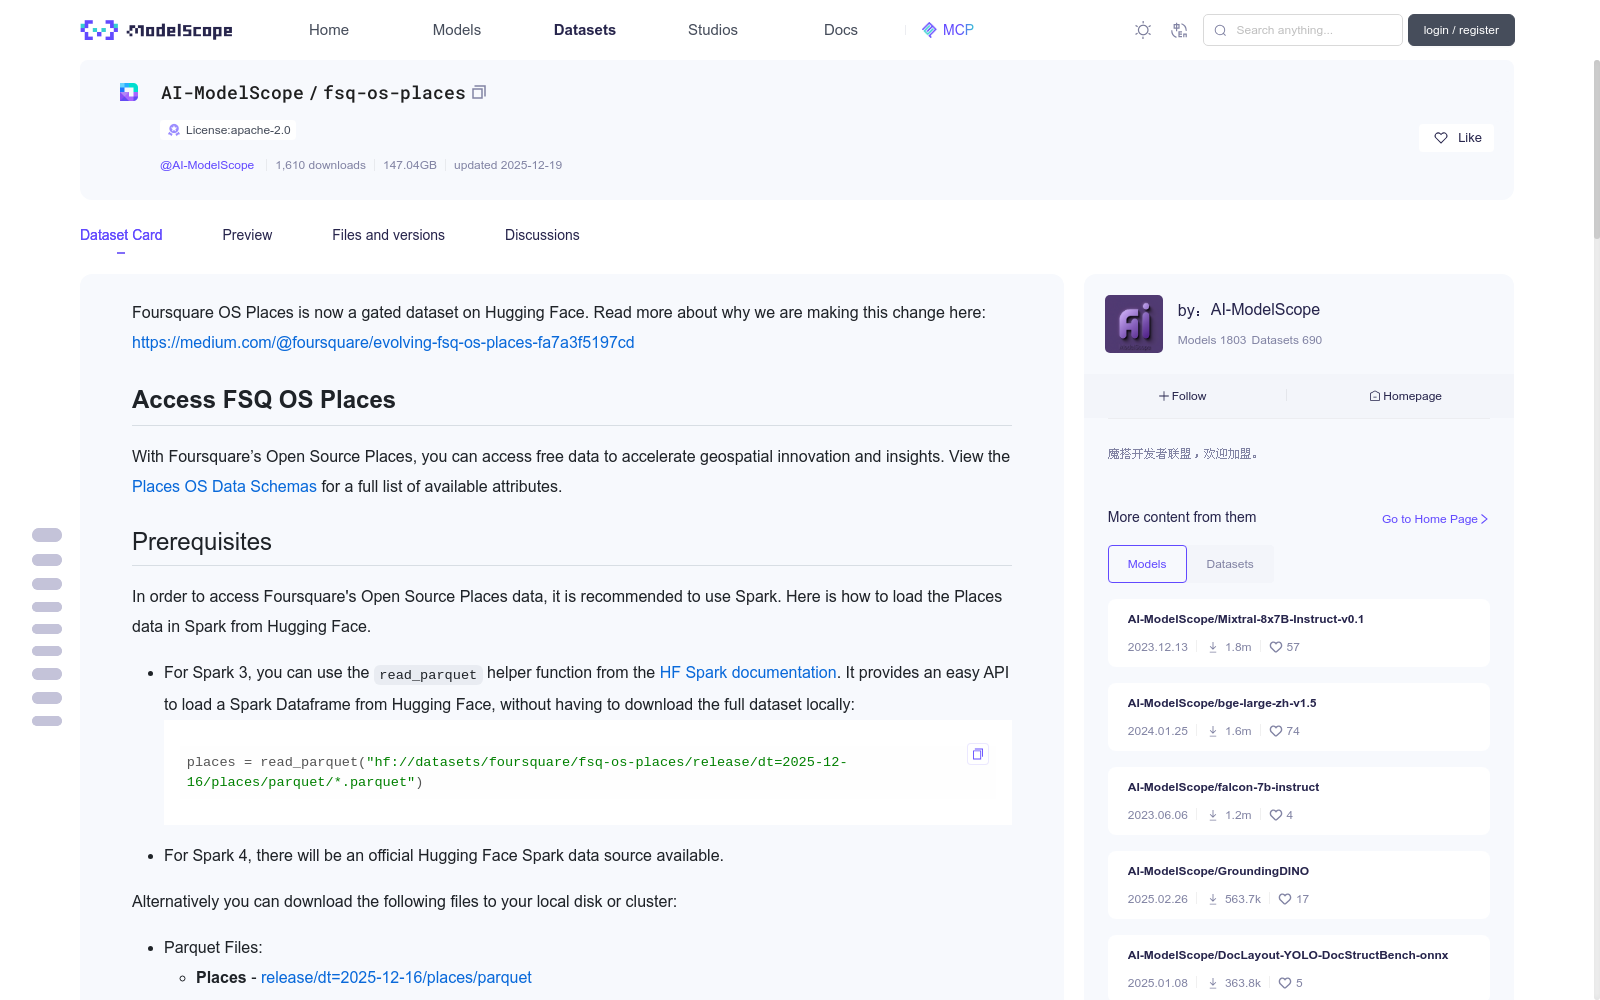The image size is (1600, 1000).
Task: Open the Studios nav item
Action: (713, 30)
